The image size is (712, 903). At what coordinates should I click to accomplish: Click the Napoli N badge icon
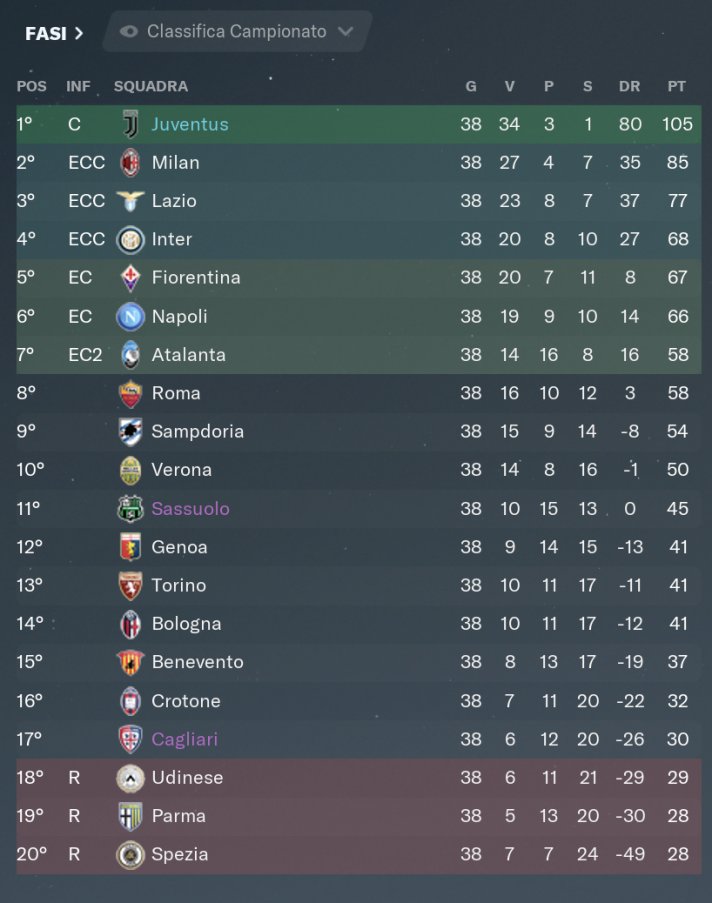point(131,316)
